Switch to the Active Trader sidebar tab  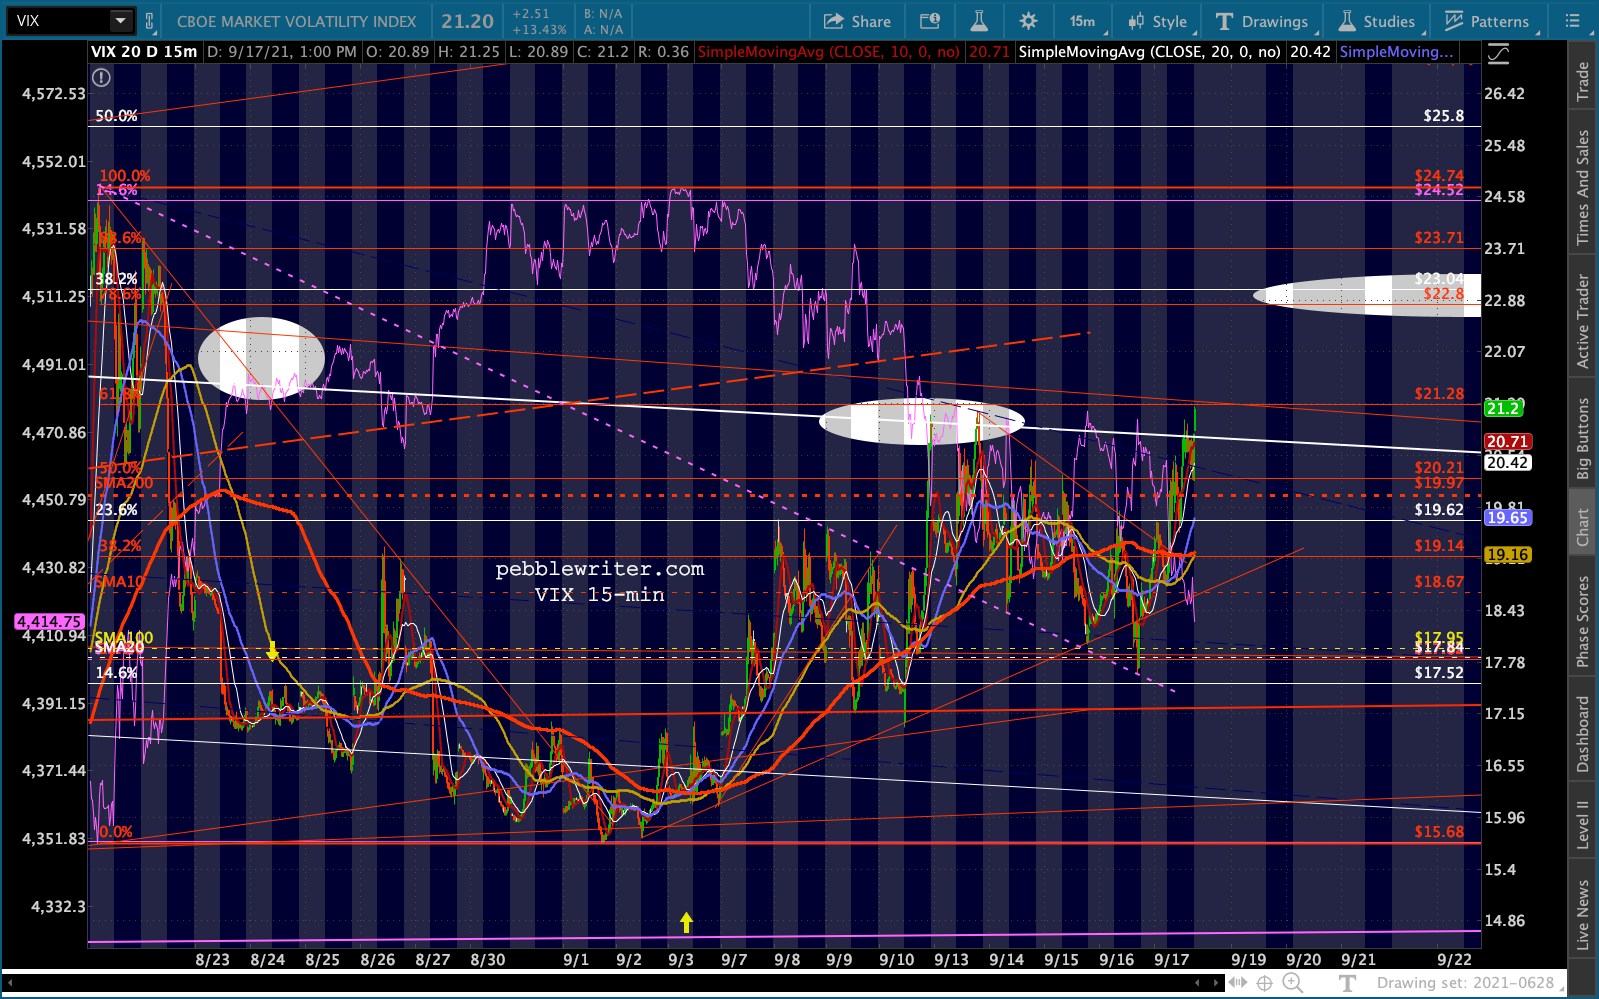[x=1582, y=321]
